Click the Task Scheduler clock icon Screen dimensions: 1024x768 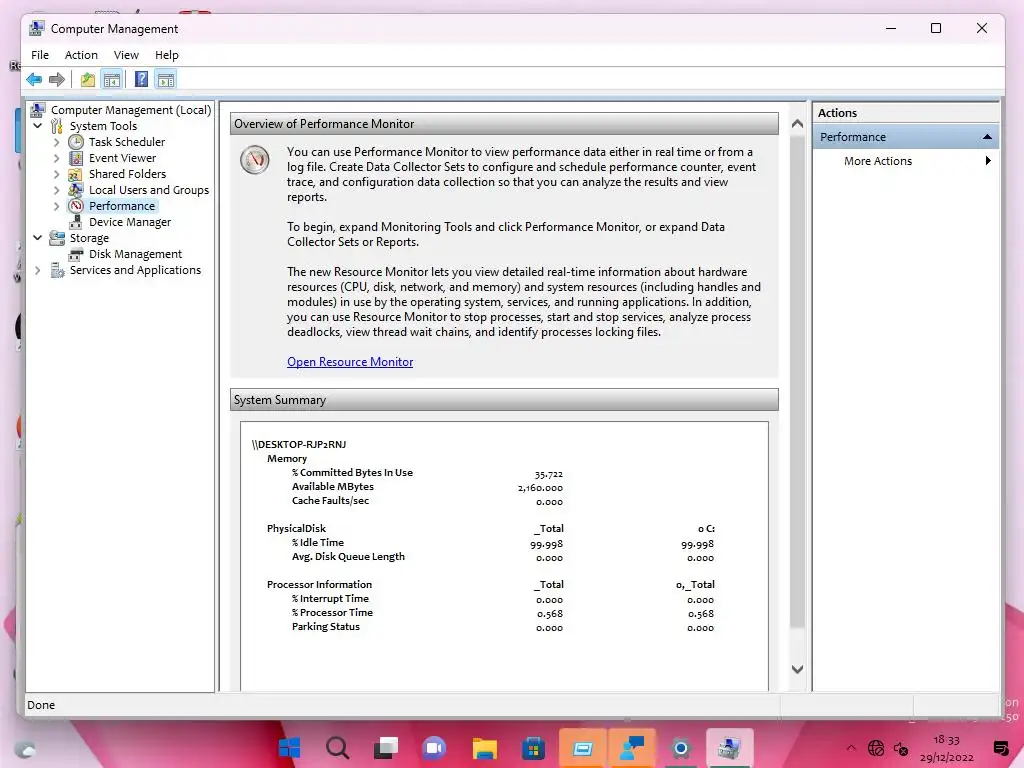point(76,142)
